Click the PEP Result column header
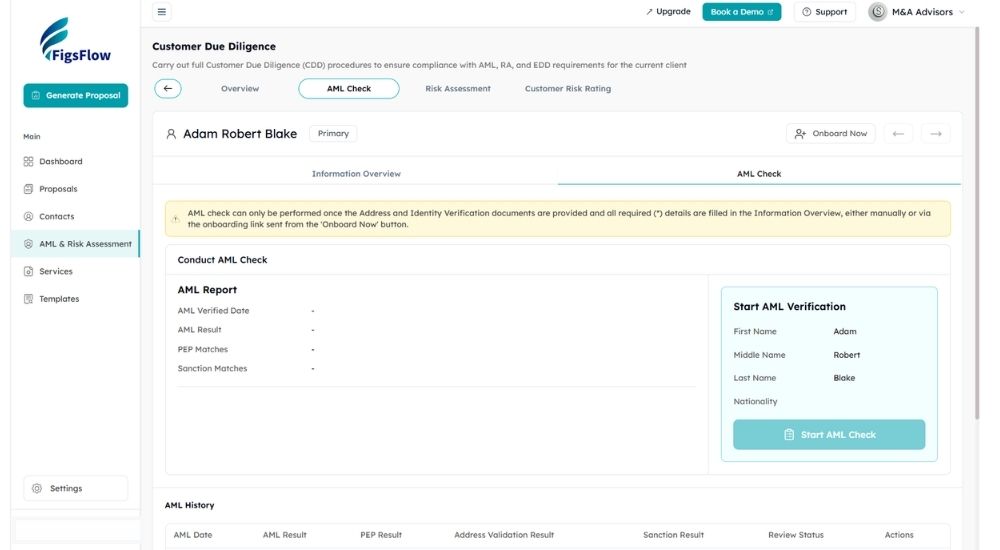This screenshot has width=1000, height=550. pyautogui.click(x=381, y=535)
